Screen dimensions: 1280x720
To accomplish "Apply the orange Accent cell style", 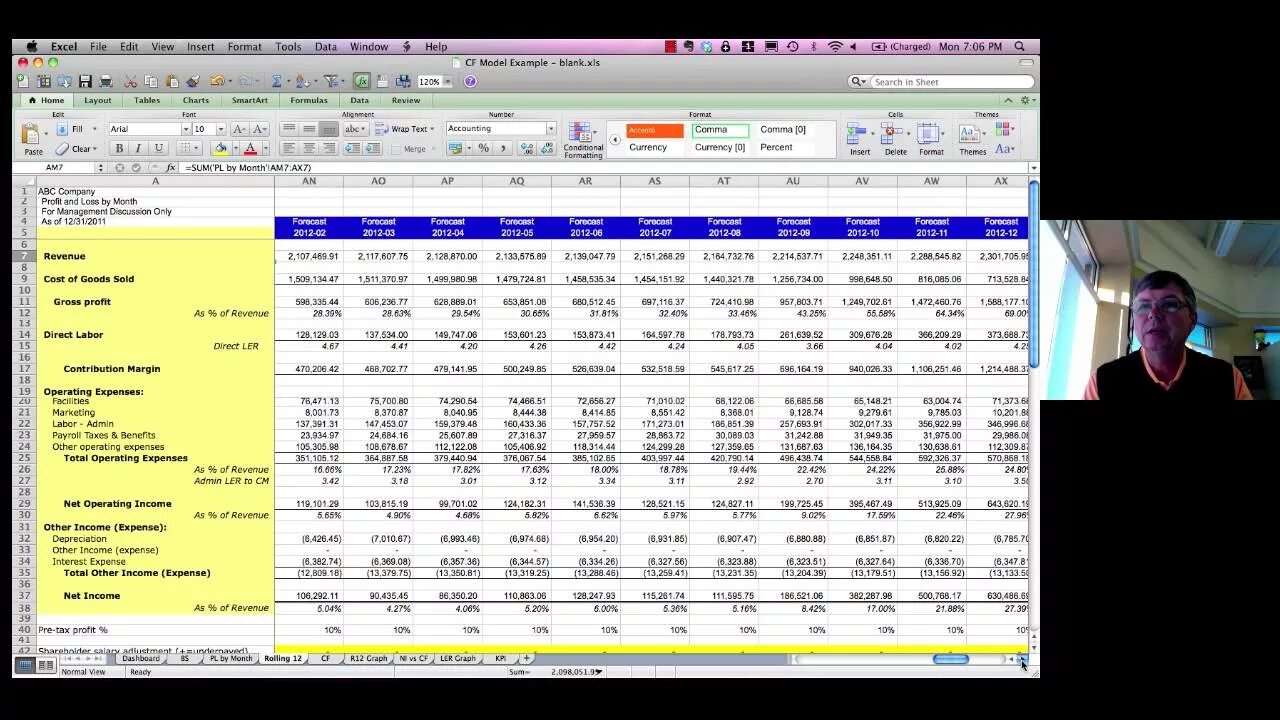I will (654, 130).
